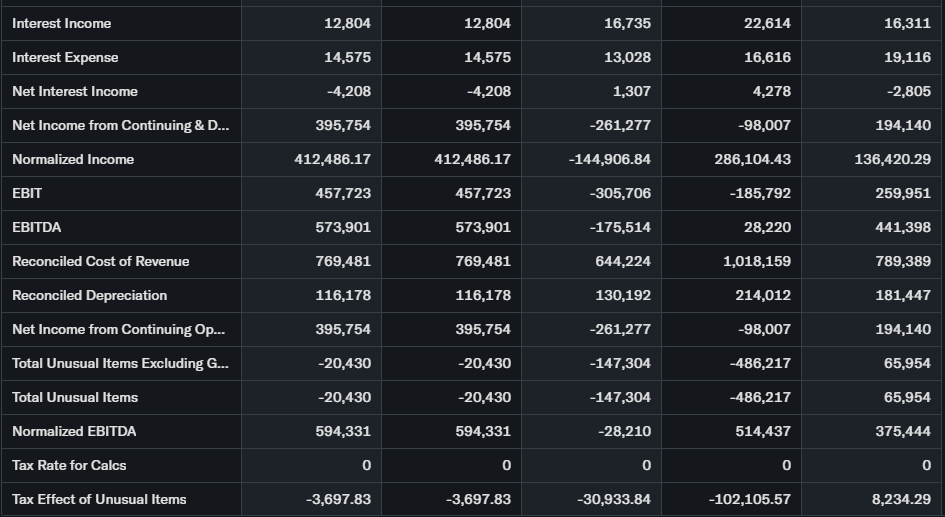Select the Interest Expense row label
Screen dimensions: 945x517
point(65,57)
